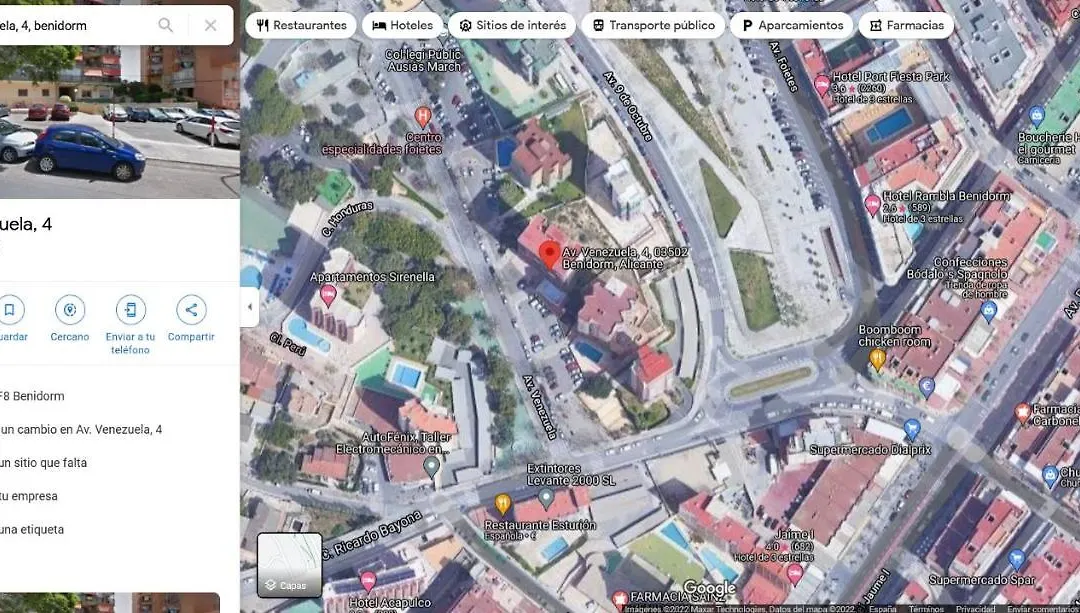The width and height of the screenshot is (1080, 613).
Task: Click the Farmacia Carbonell marker
Action: tap(1023, 413)
